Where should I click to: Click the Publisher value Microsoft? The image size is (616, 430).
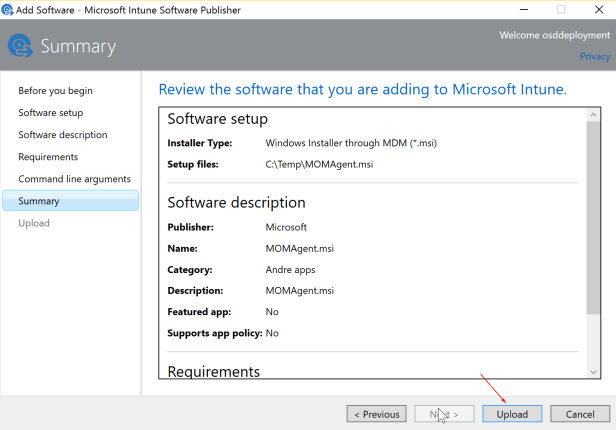(x=286, y=227)
